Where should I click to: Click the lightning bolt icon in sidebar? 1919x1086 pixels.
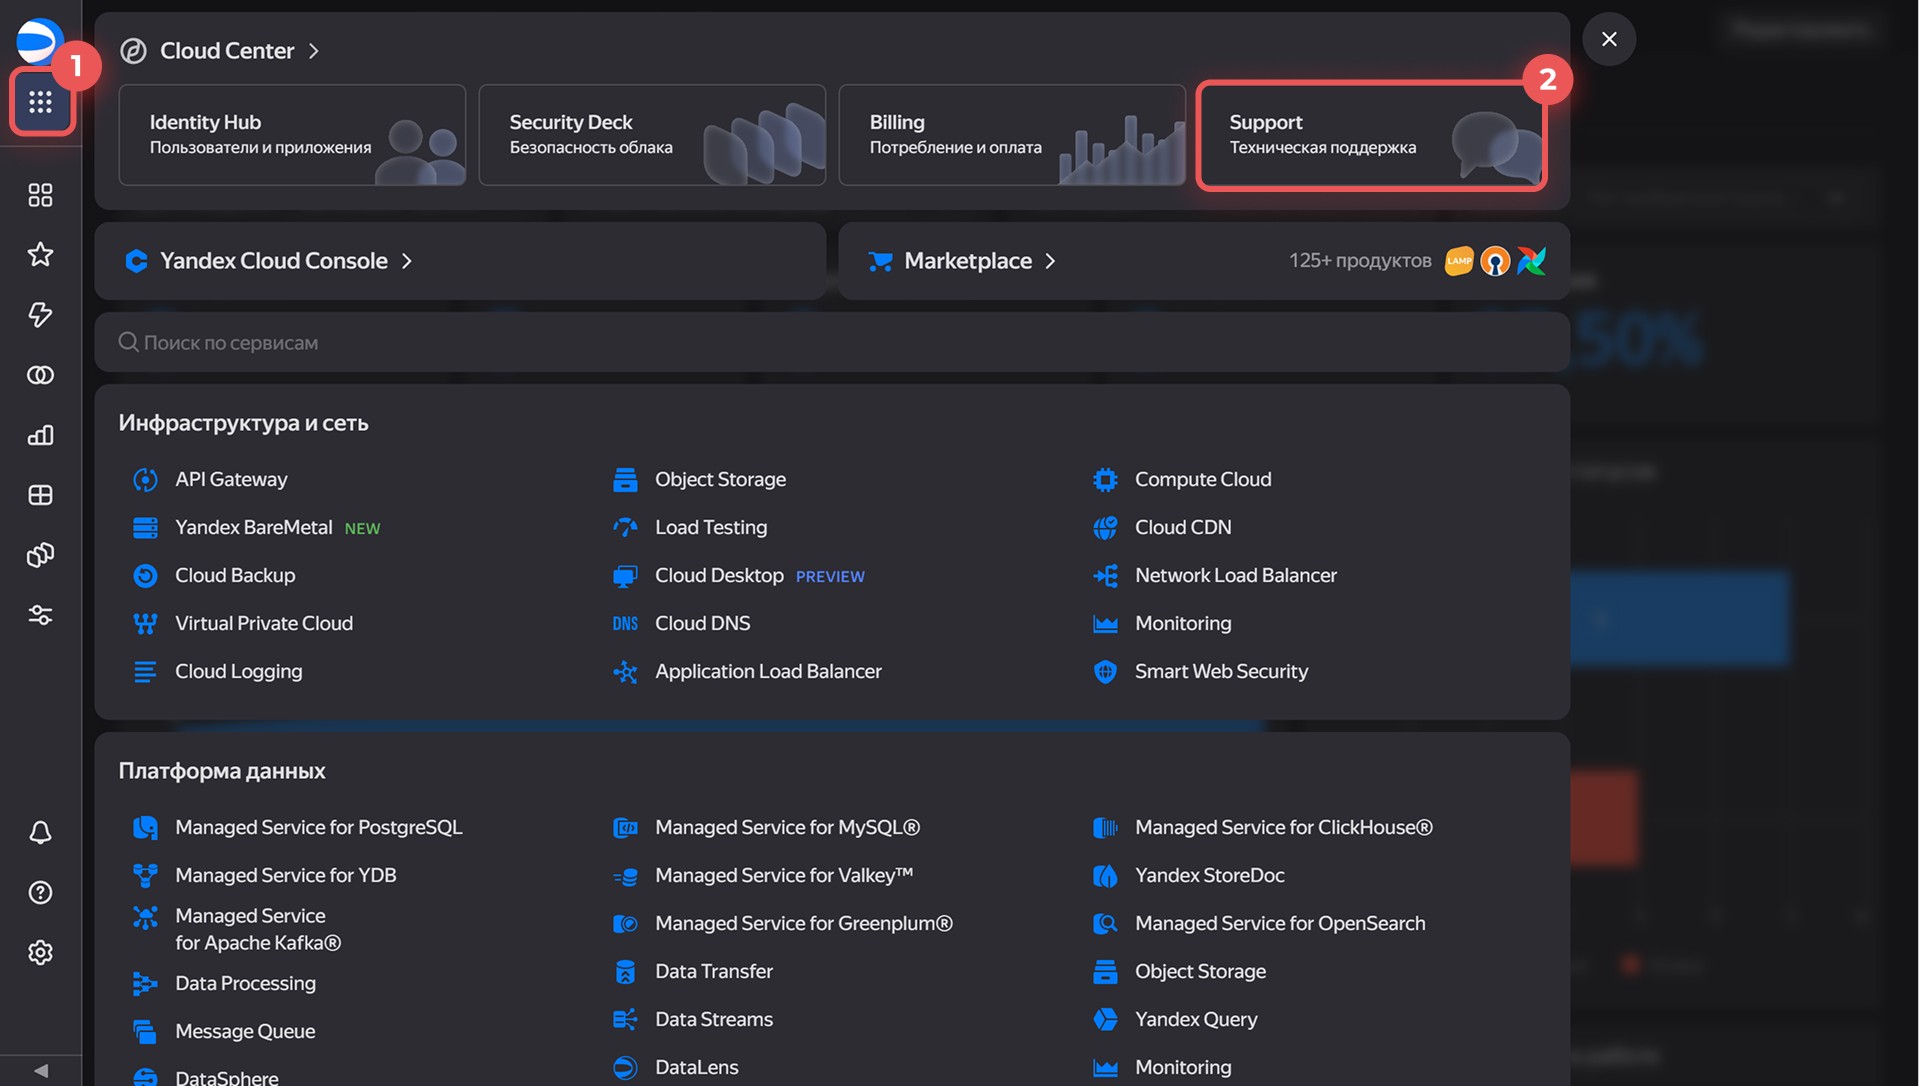click(40, 315)
